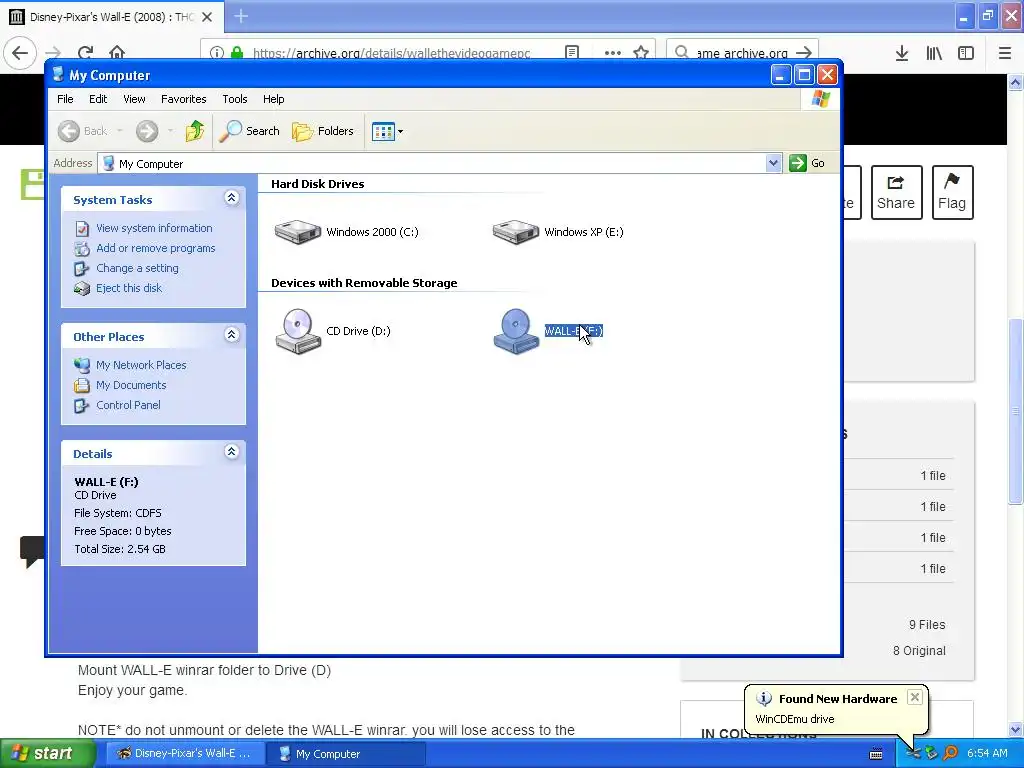Click the new hardware tray icon

pyautogui.click(x=913, y=754)
